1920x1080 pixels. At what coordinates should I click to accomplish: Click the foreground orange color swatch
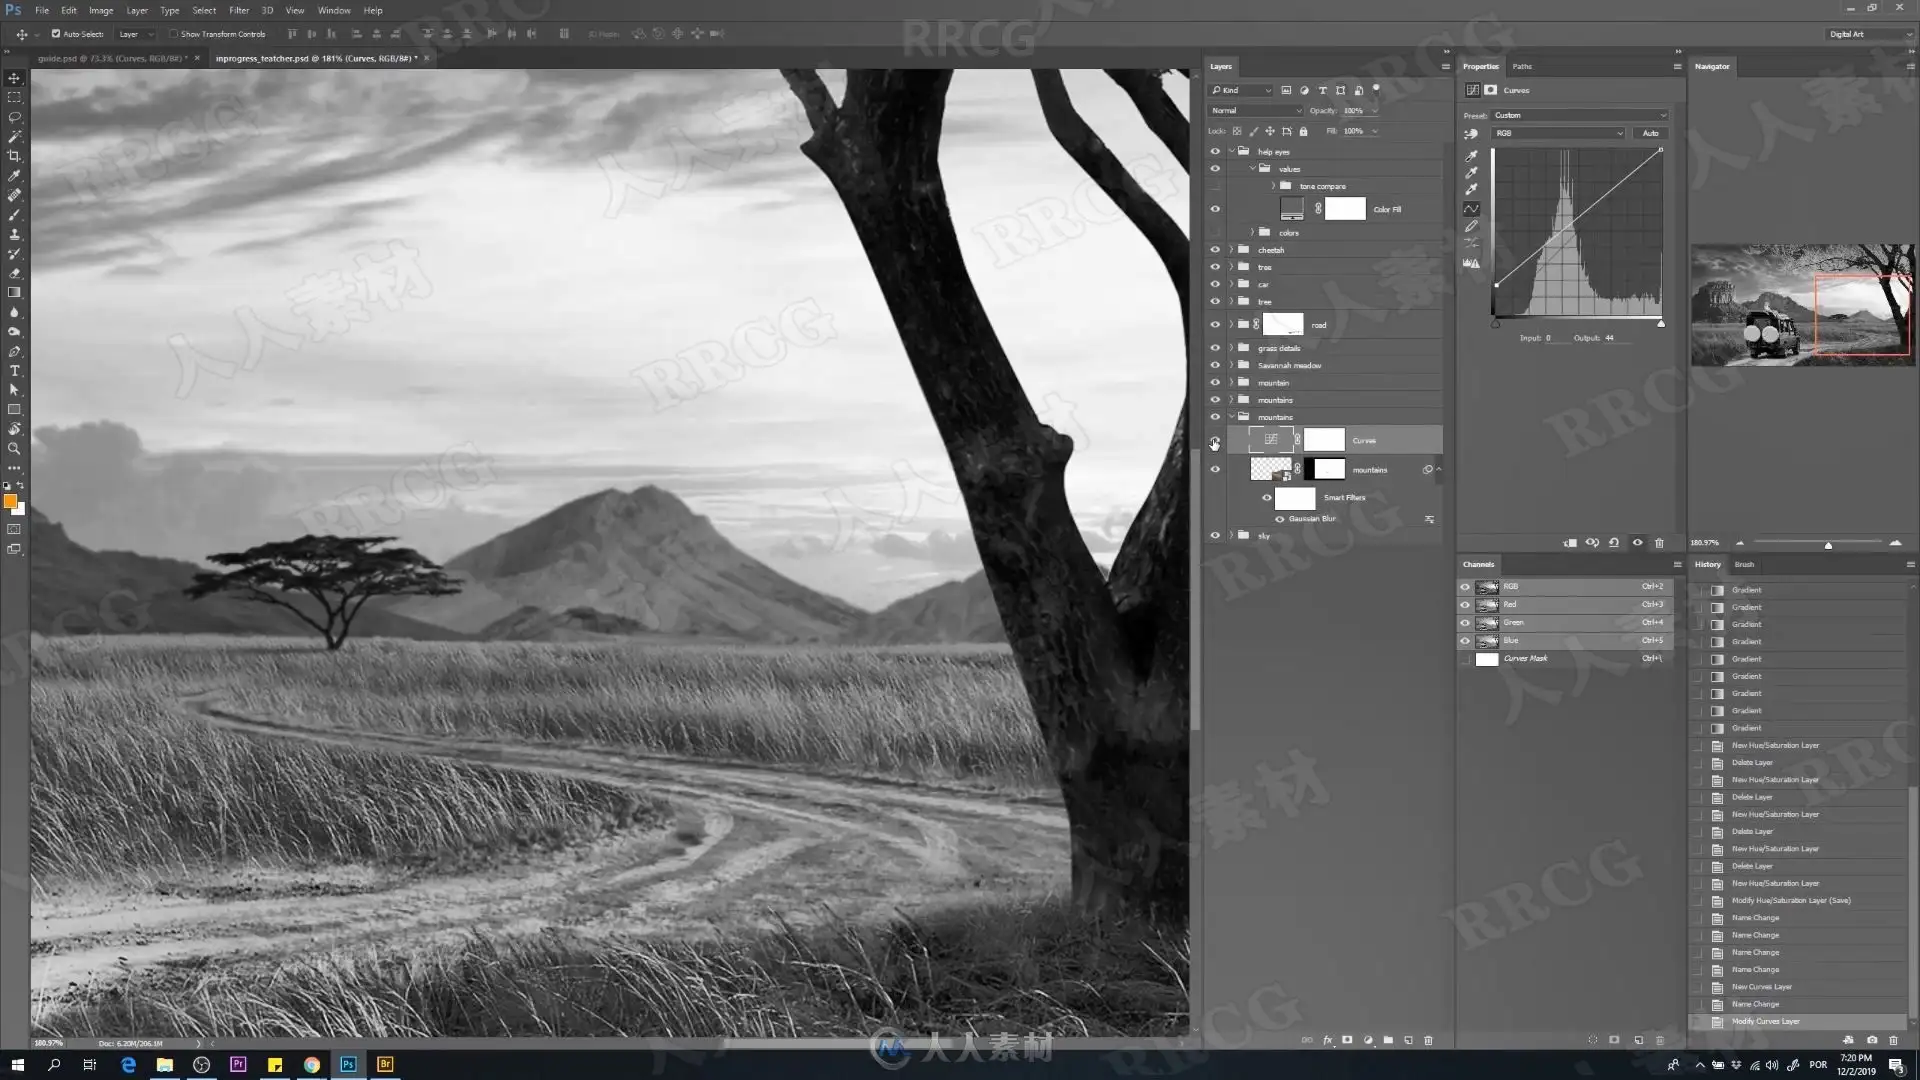tap(10, 501)
